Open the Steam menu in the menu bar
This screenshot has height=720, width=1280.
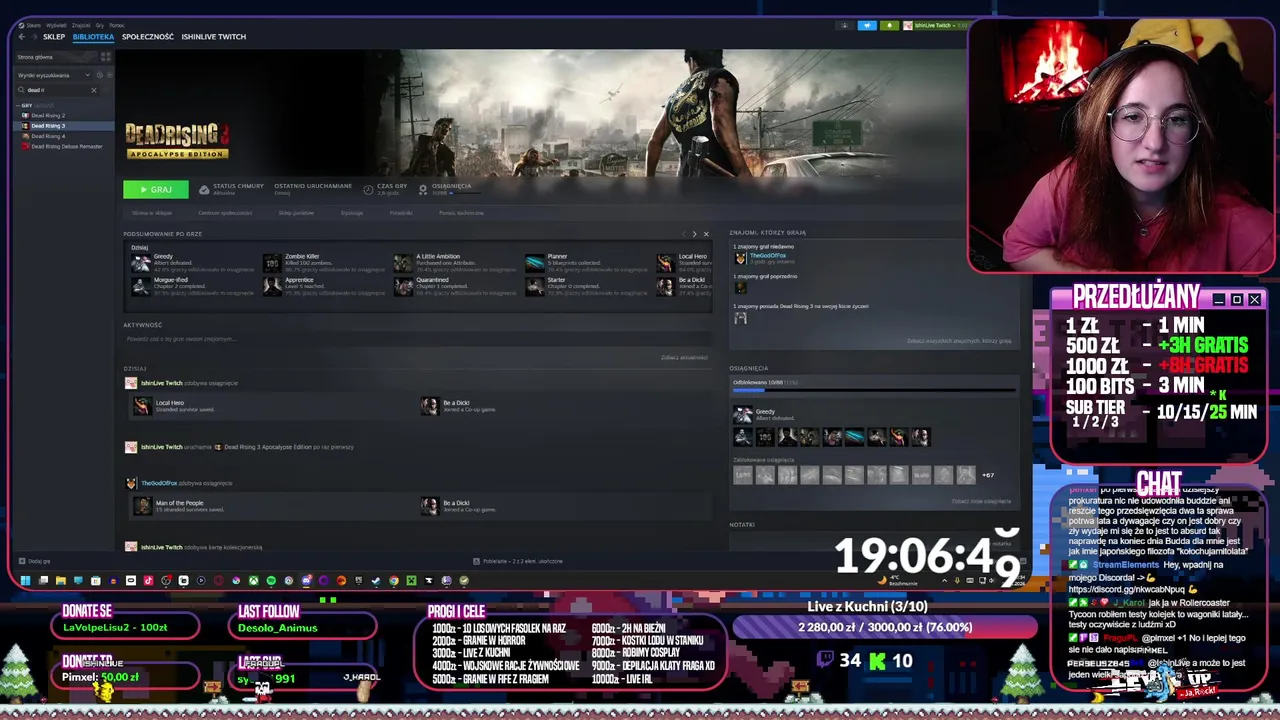34,25
